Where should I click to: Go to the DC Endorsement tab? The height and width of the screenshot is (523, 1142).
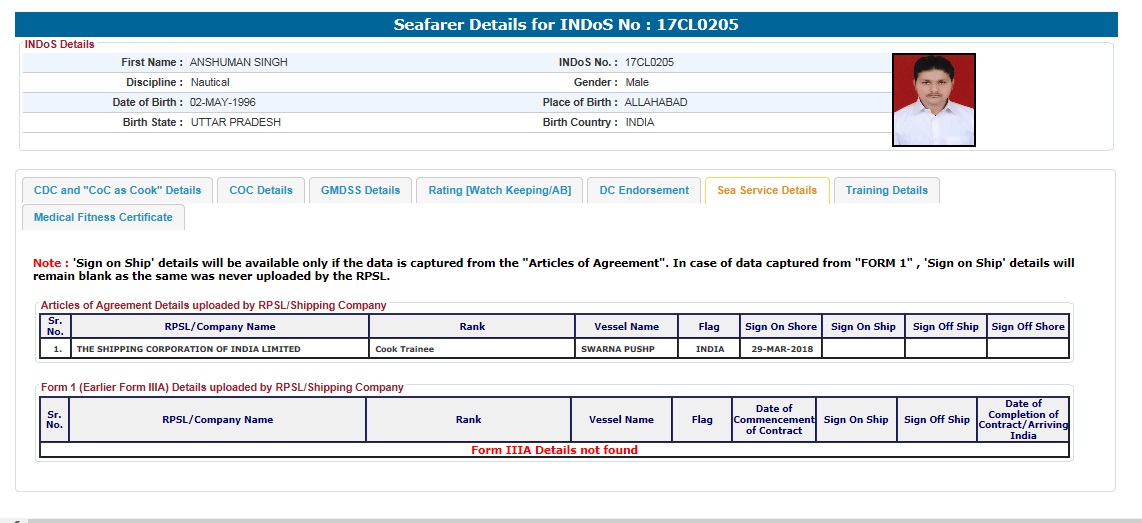[x=644, y=190]
